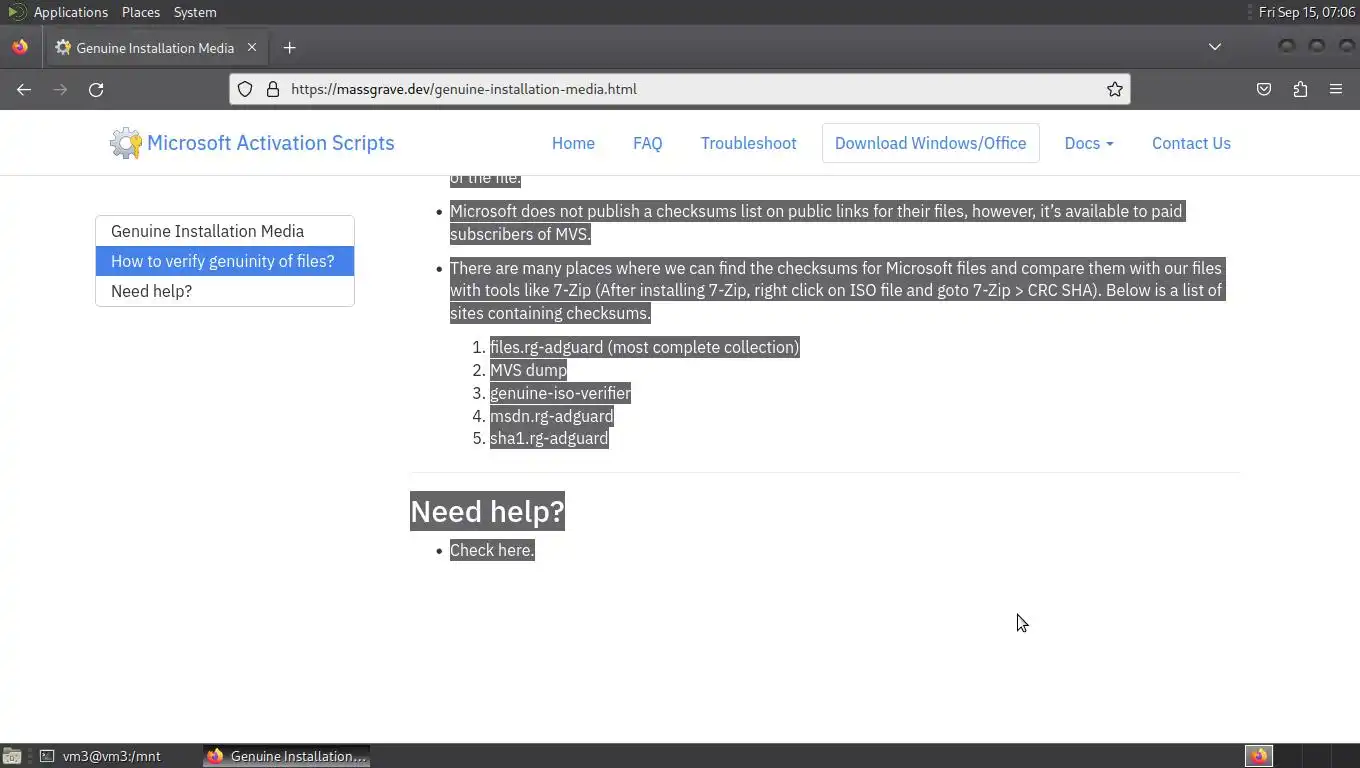Select How to verify genuinity of files?
The image size is (1360, 768).
point(225,261)
